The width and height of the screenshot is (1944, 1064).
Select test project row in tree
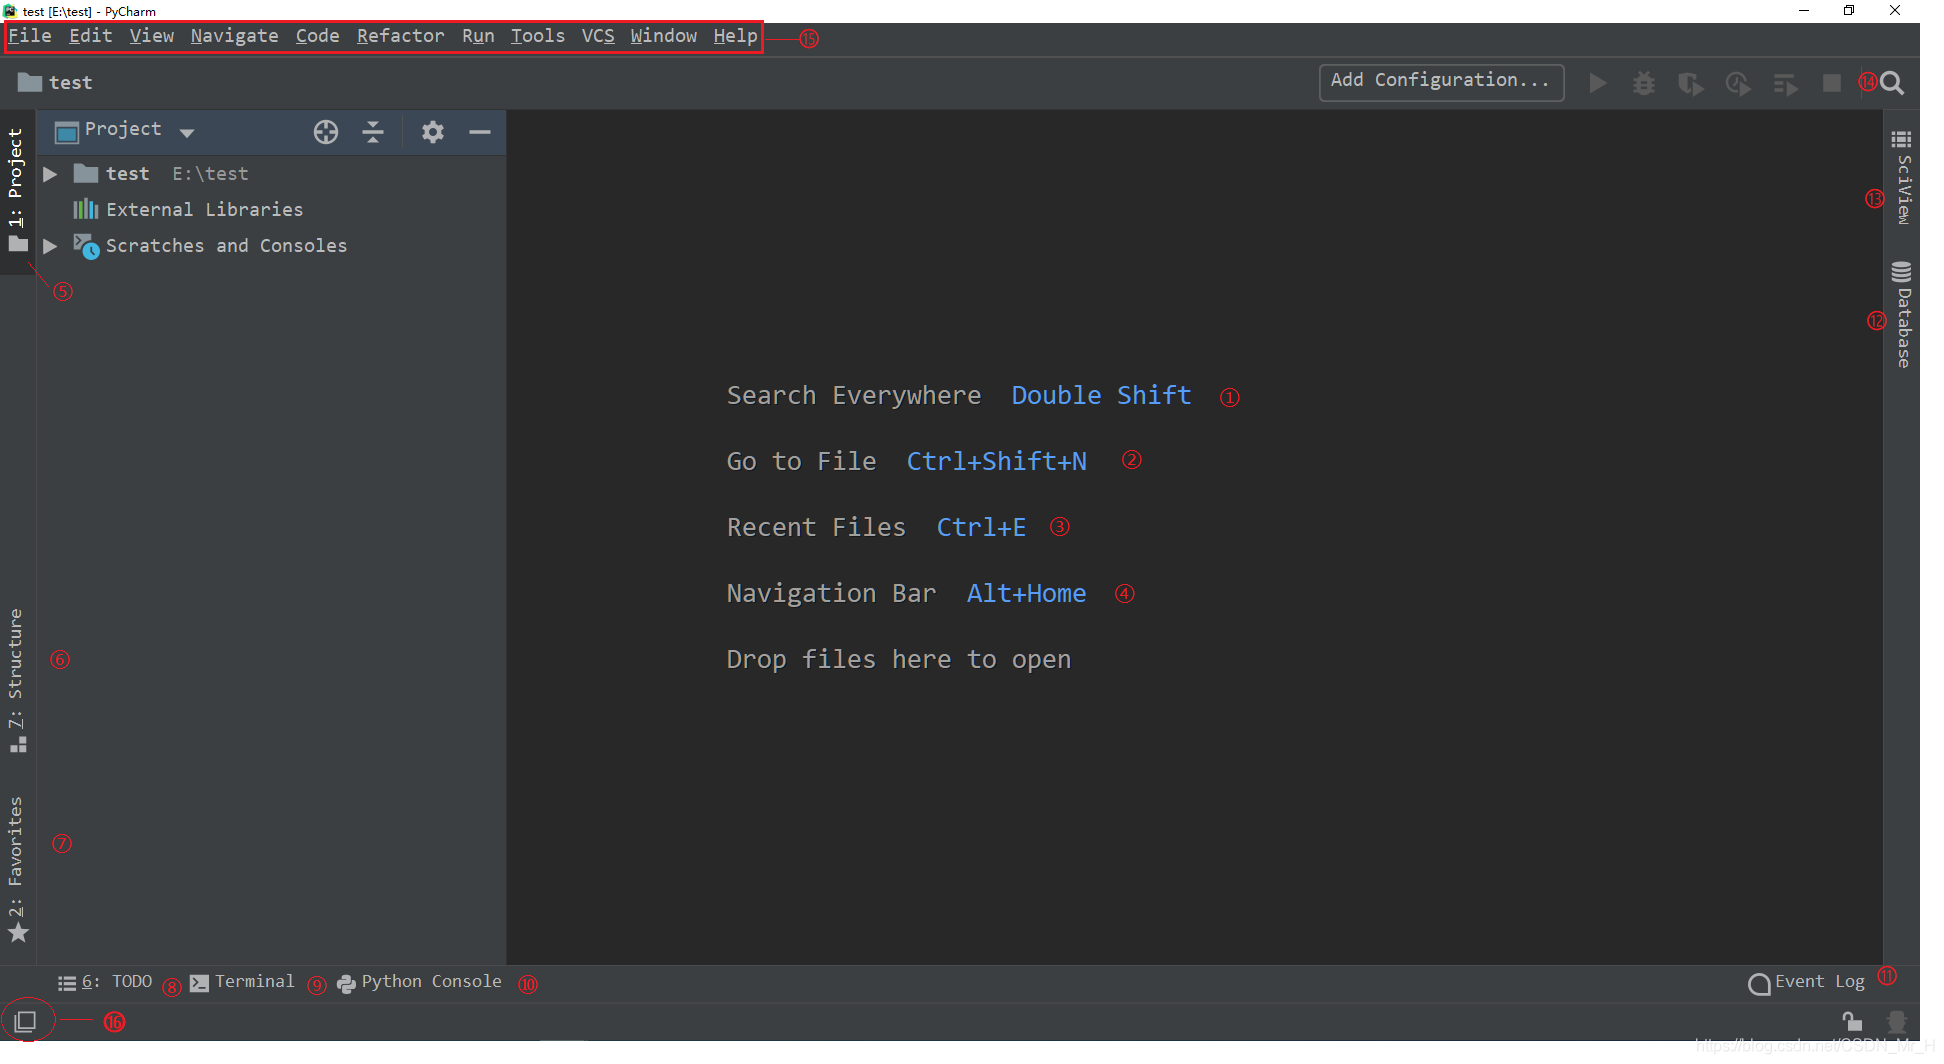pos(272,174)
